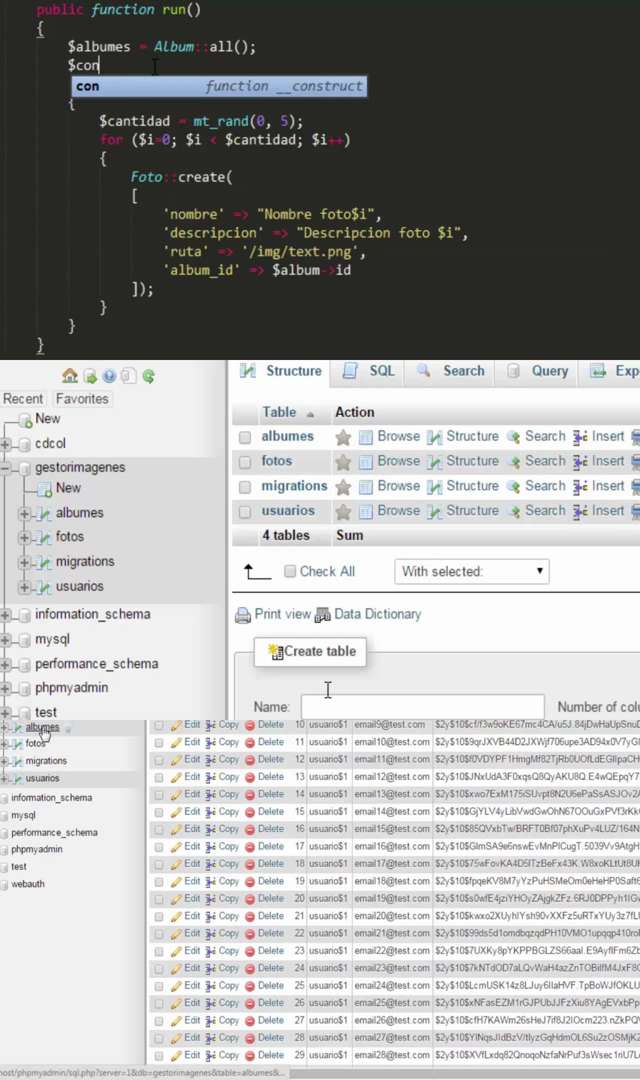Viewport: 640px width, 1080px height.
Task: Open the albumes table name link
Action: [x=287, y=437]
